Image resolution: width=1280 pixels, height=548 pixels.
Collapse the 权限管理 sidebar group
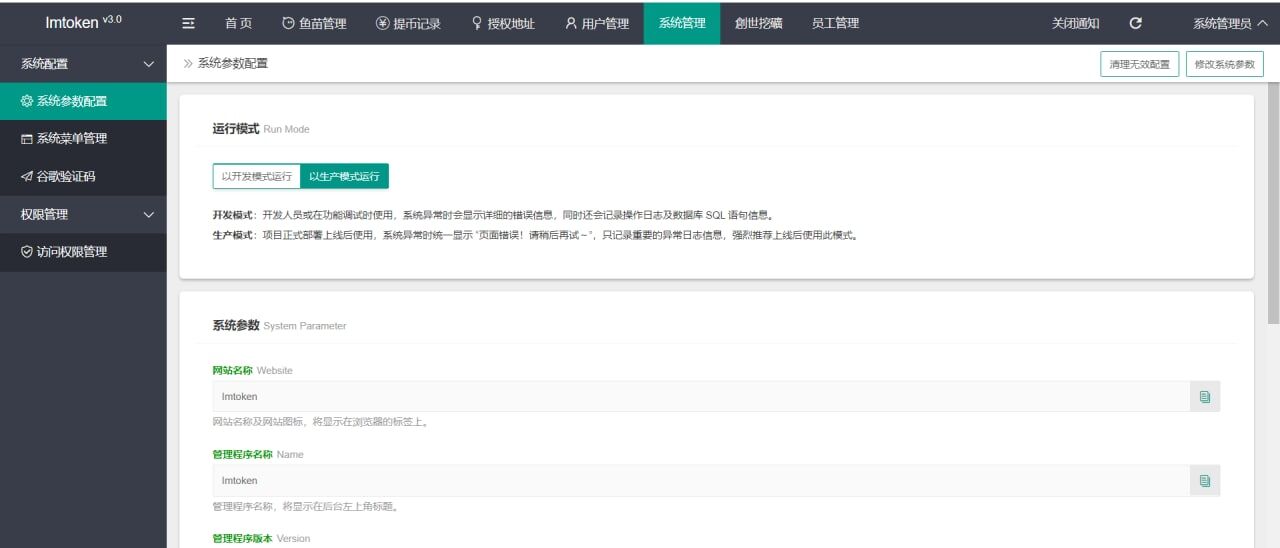tap(83, 214)
